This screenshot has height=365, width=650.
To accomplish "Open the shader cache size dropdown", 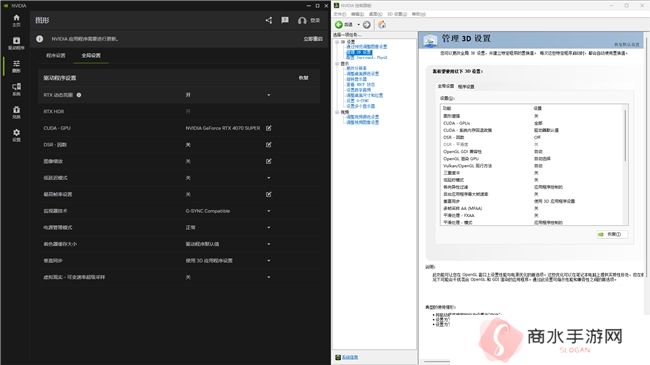I will pyautogui.click(x=269, y=244).
